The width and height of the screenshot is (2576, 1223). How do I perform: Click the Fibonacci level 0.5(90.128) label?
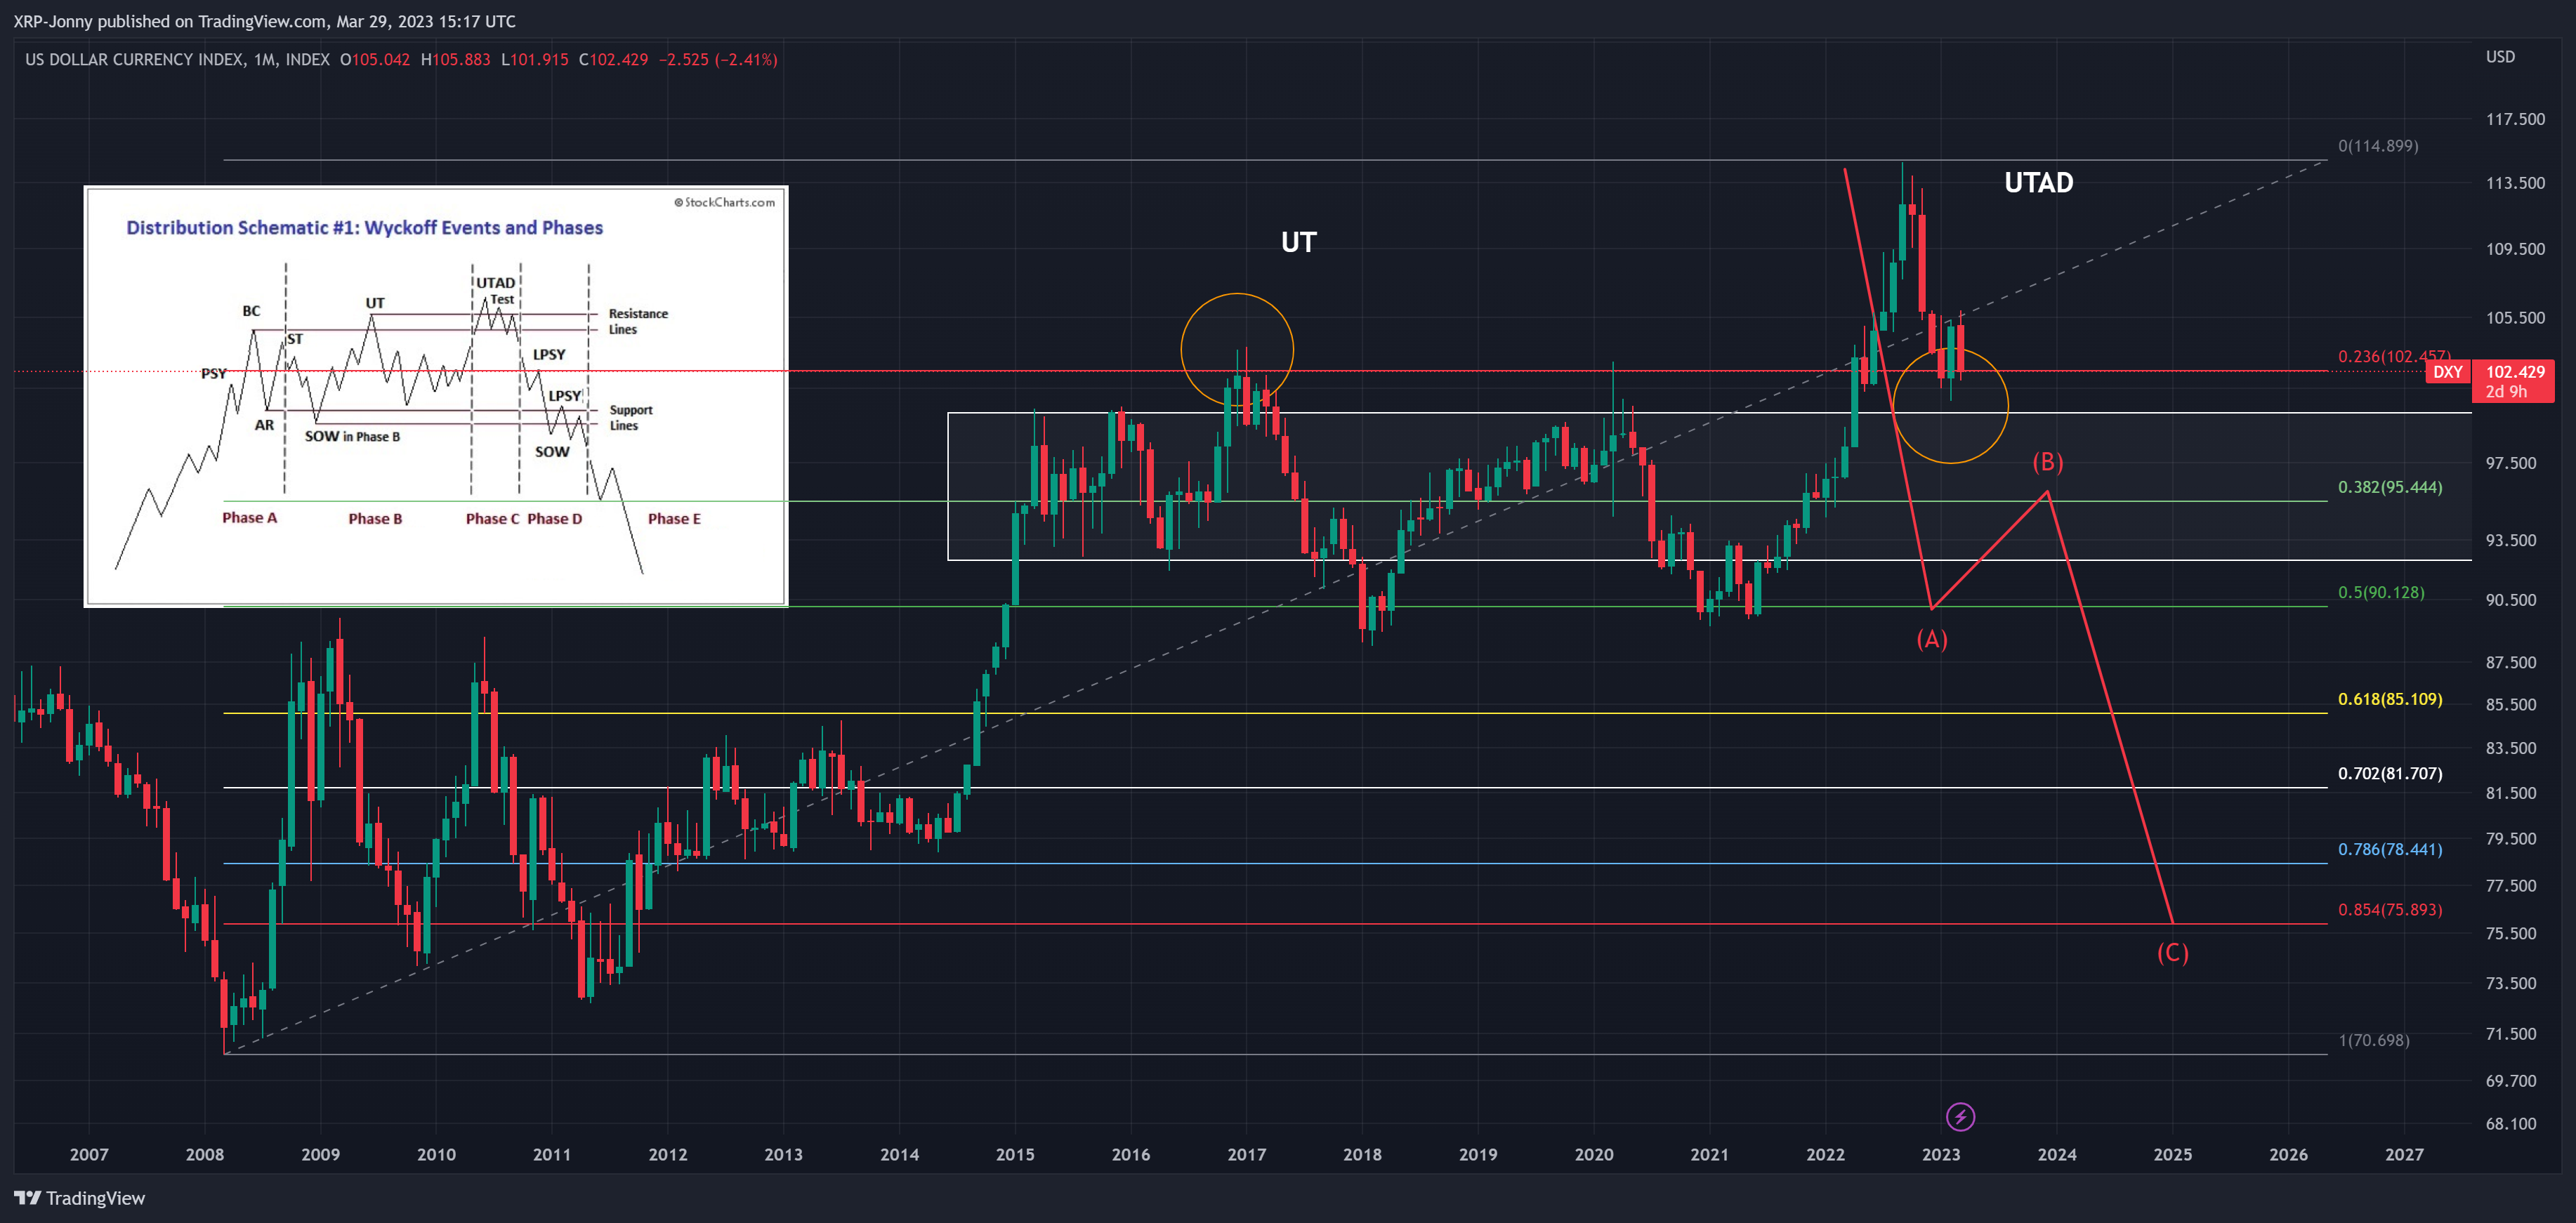click(x=2380, y=593)
